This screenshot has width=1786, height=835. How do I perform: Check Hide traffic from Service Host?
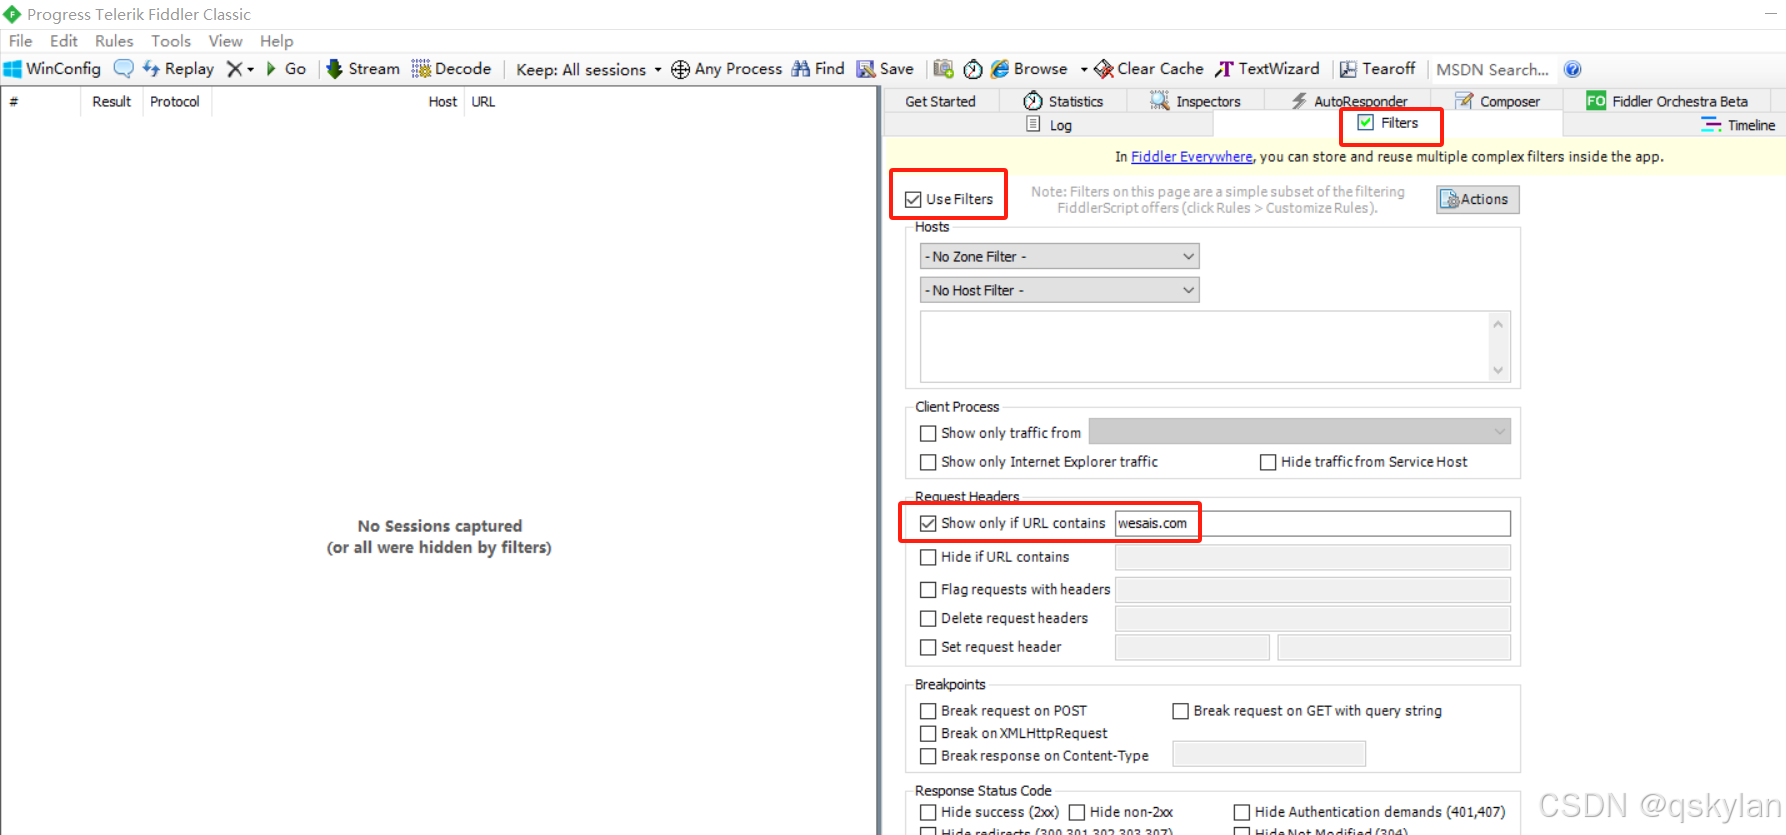1268,462
